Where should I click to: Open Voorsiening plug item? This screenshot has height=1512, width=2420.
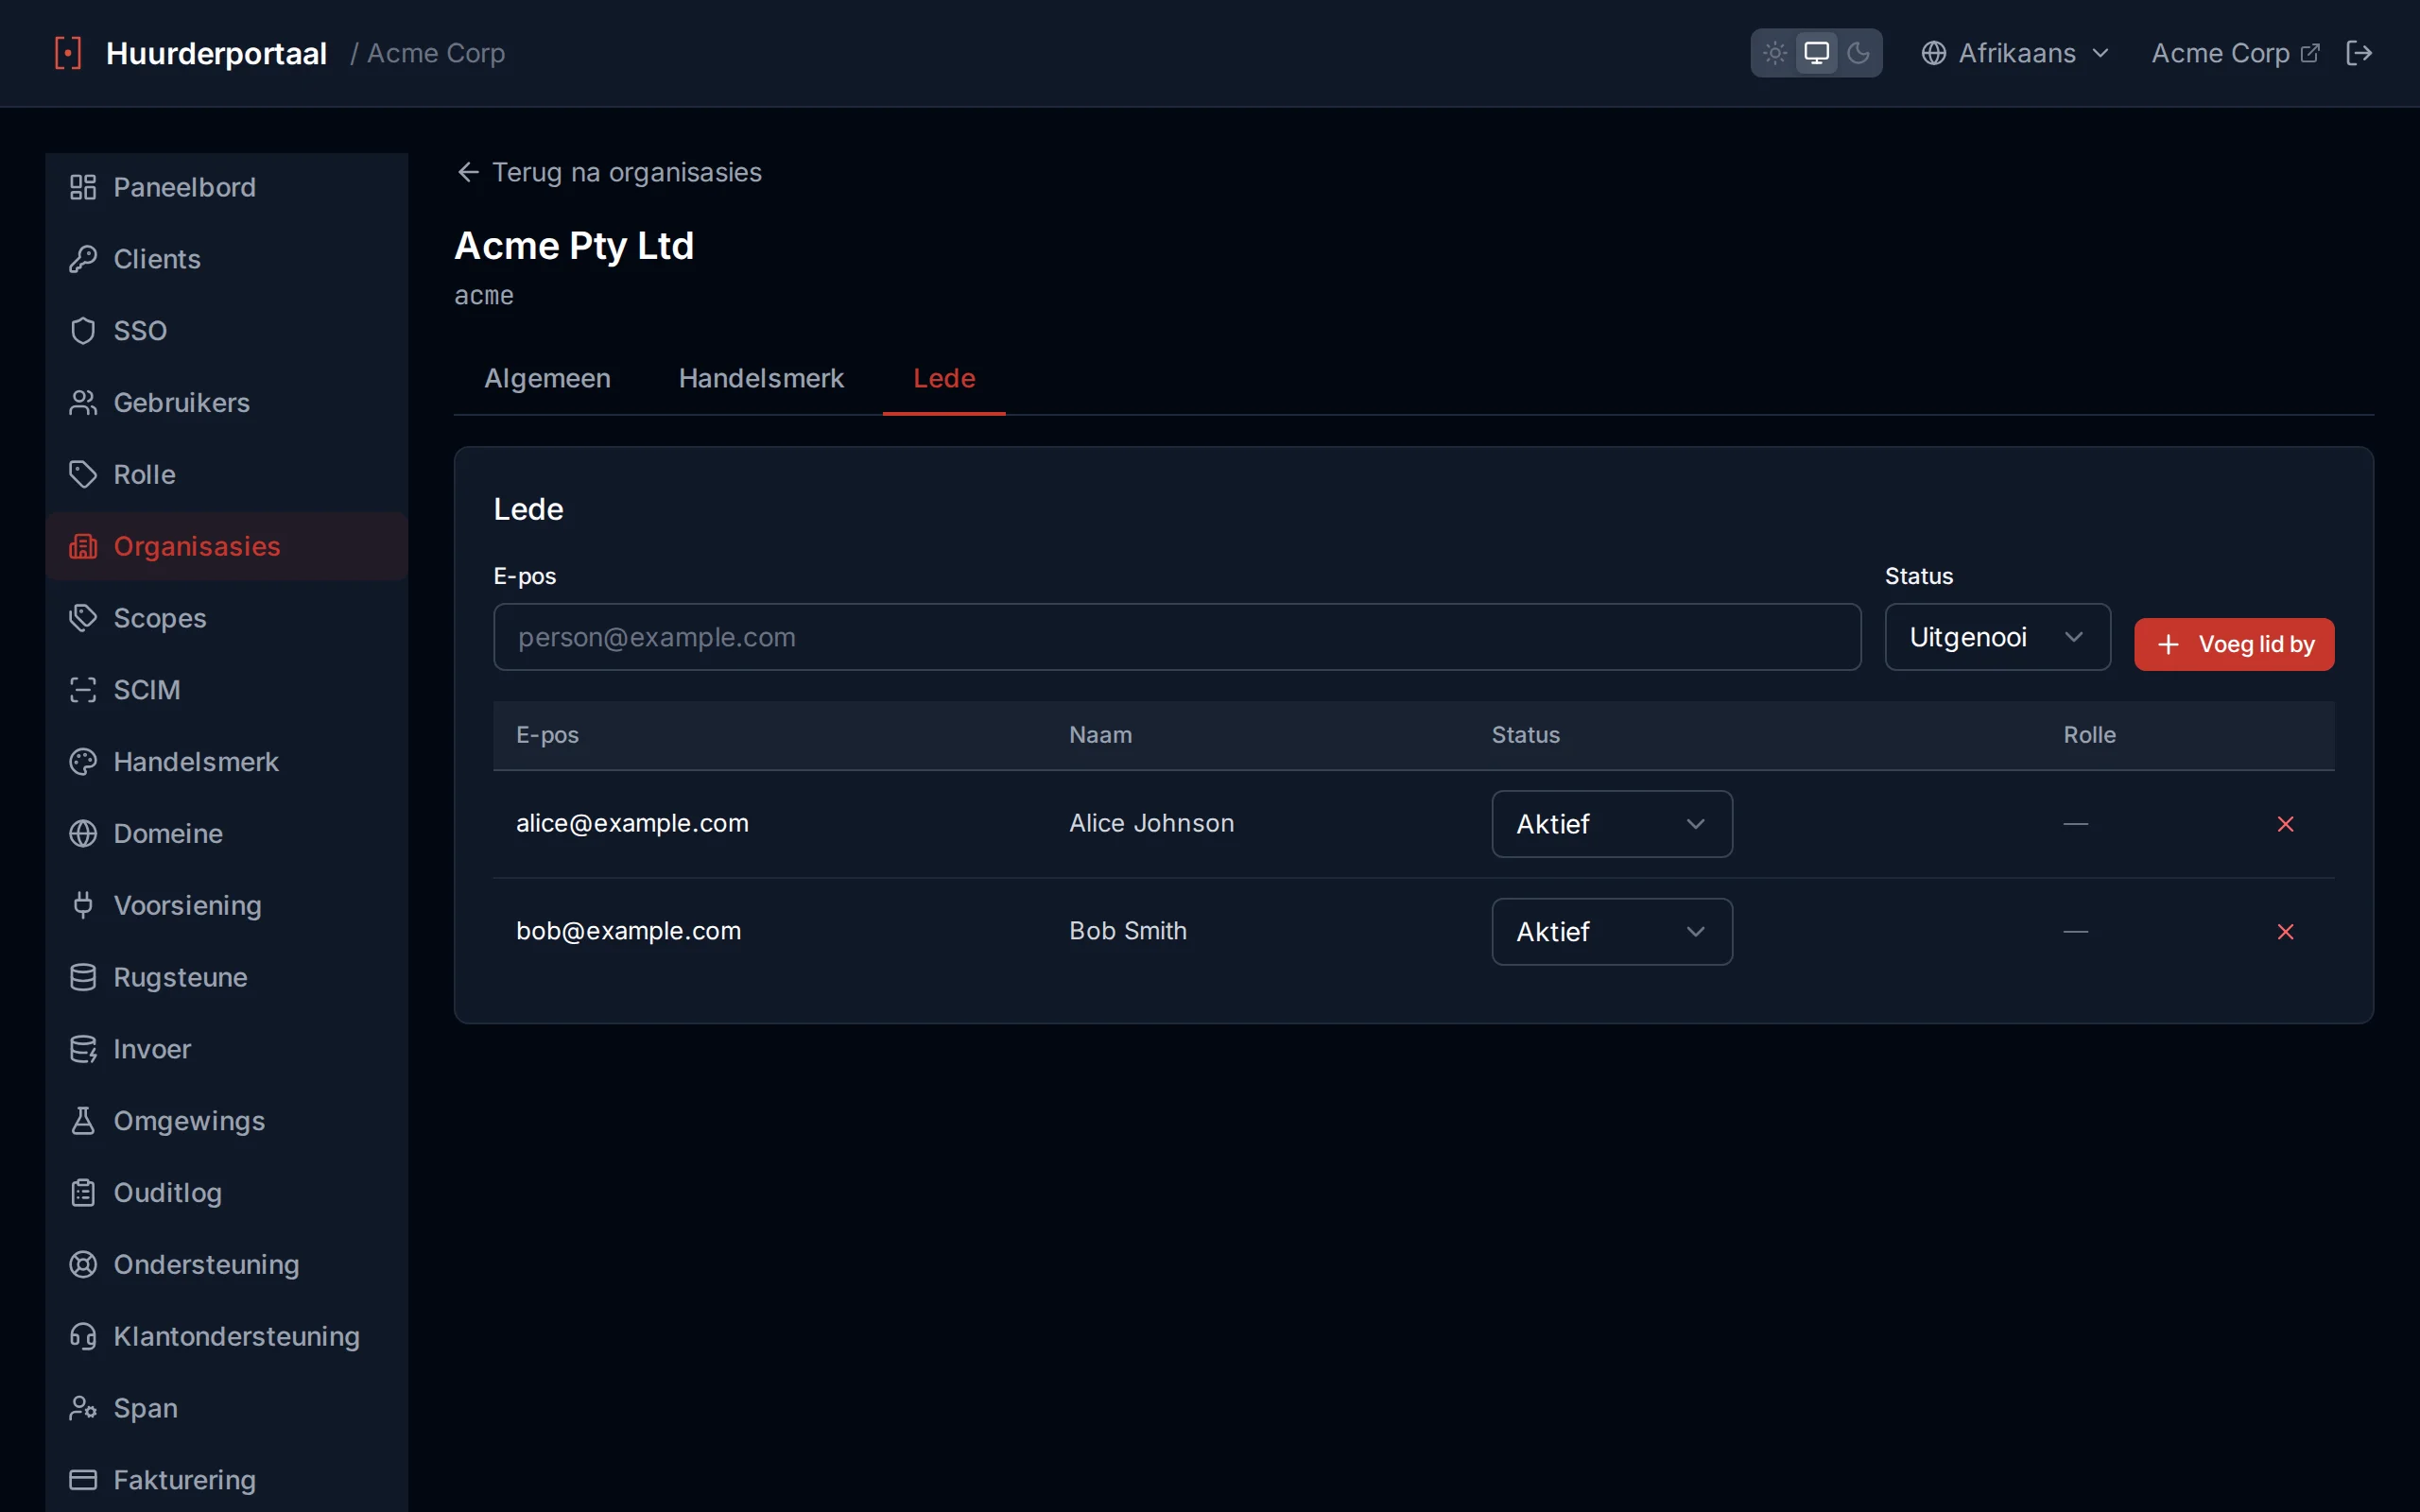click(x=227, y=906)
